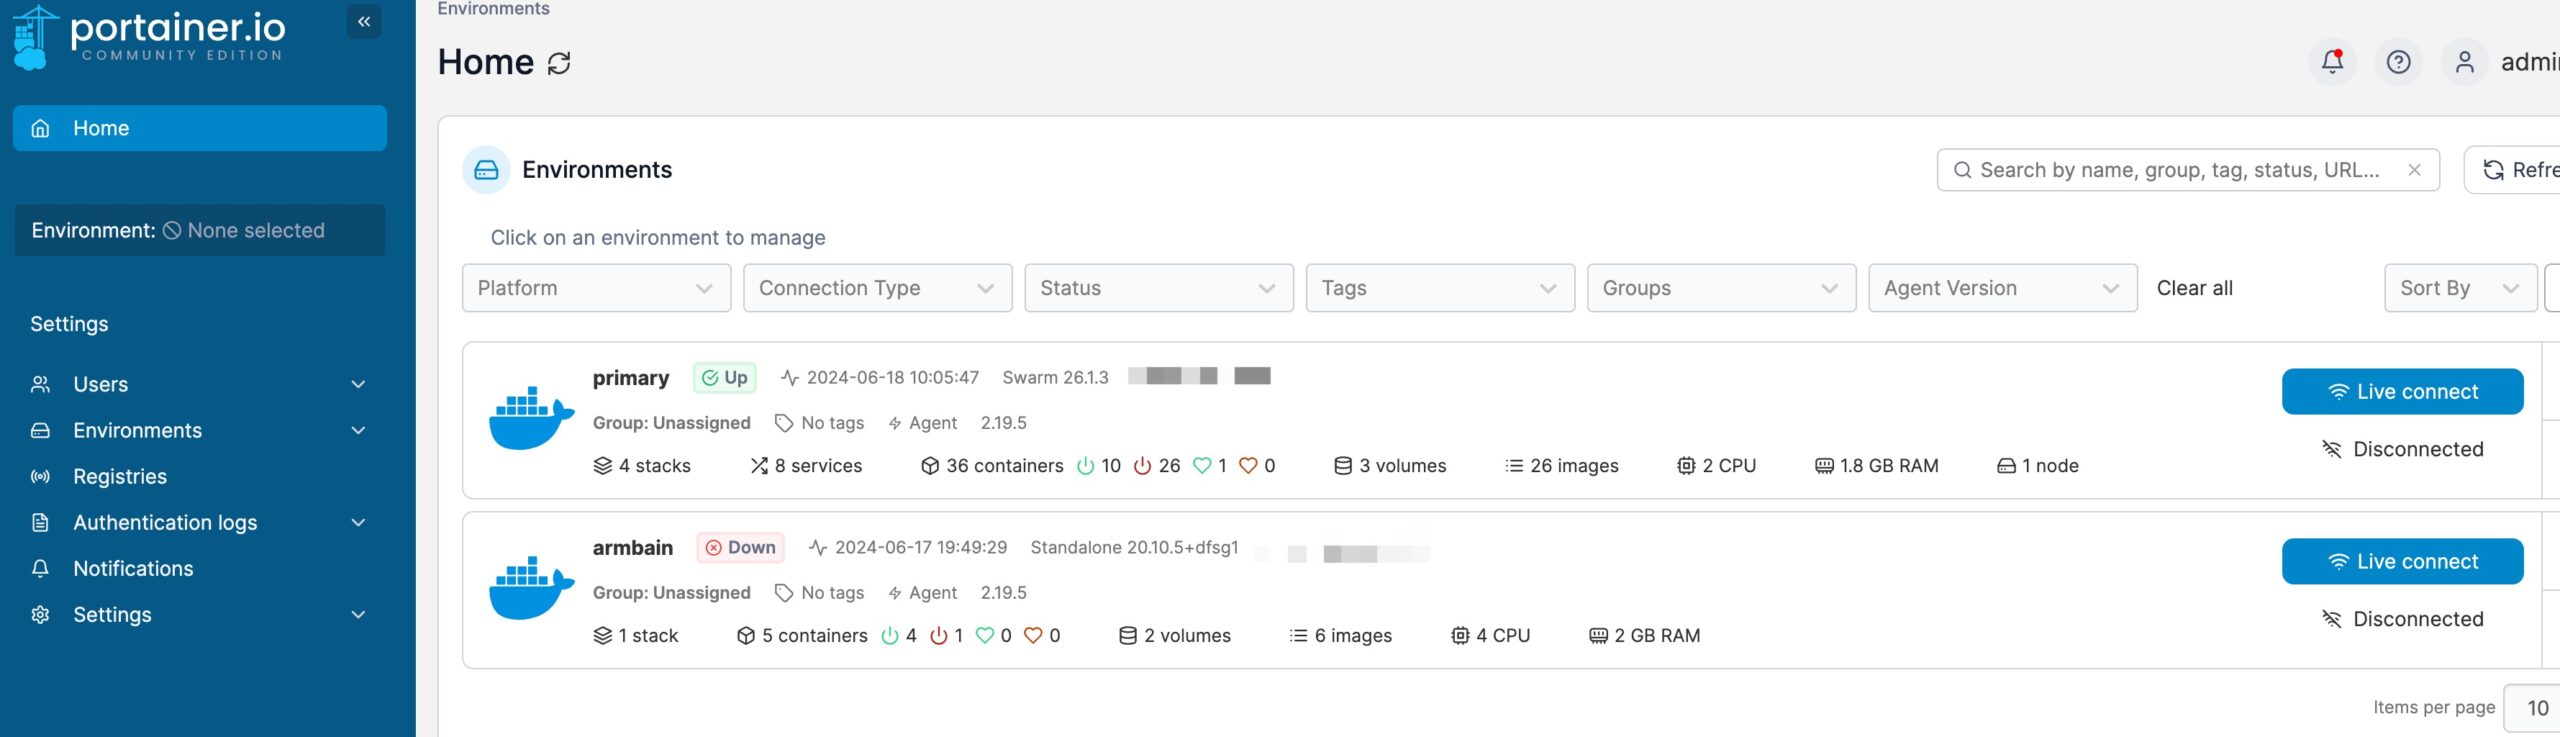The height and width of the screenshot is (737, 2560).
Task: Click the 1 node icon on primary
Action: (2006, 466)
